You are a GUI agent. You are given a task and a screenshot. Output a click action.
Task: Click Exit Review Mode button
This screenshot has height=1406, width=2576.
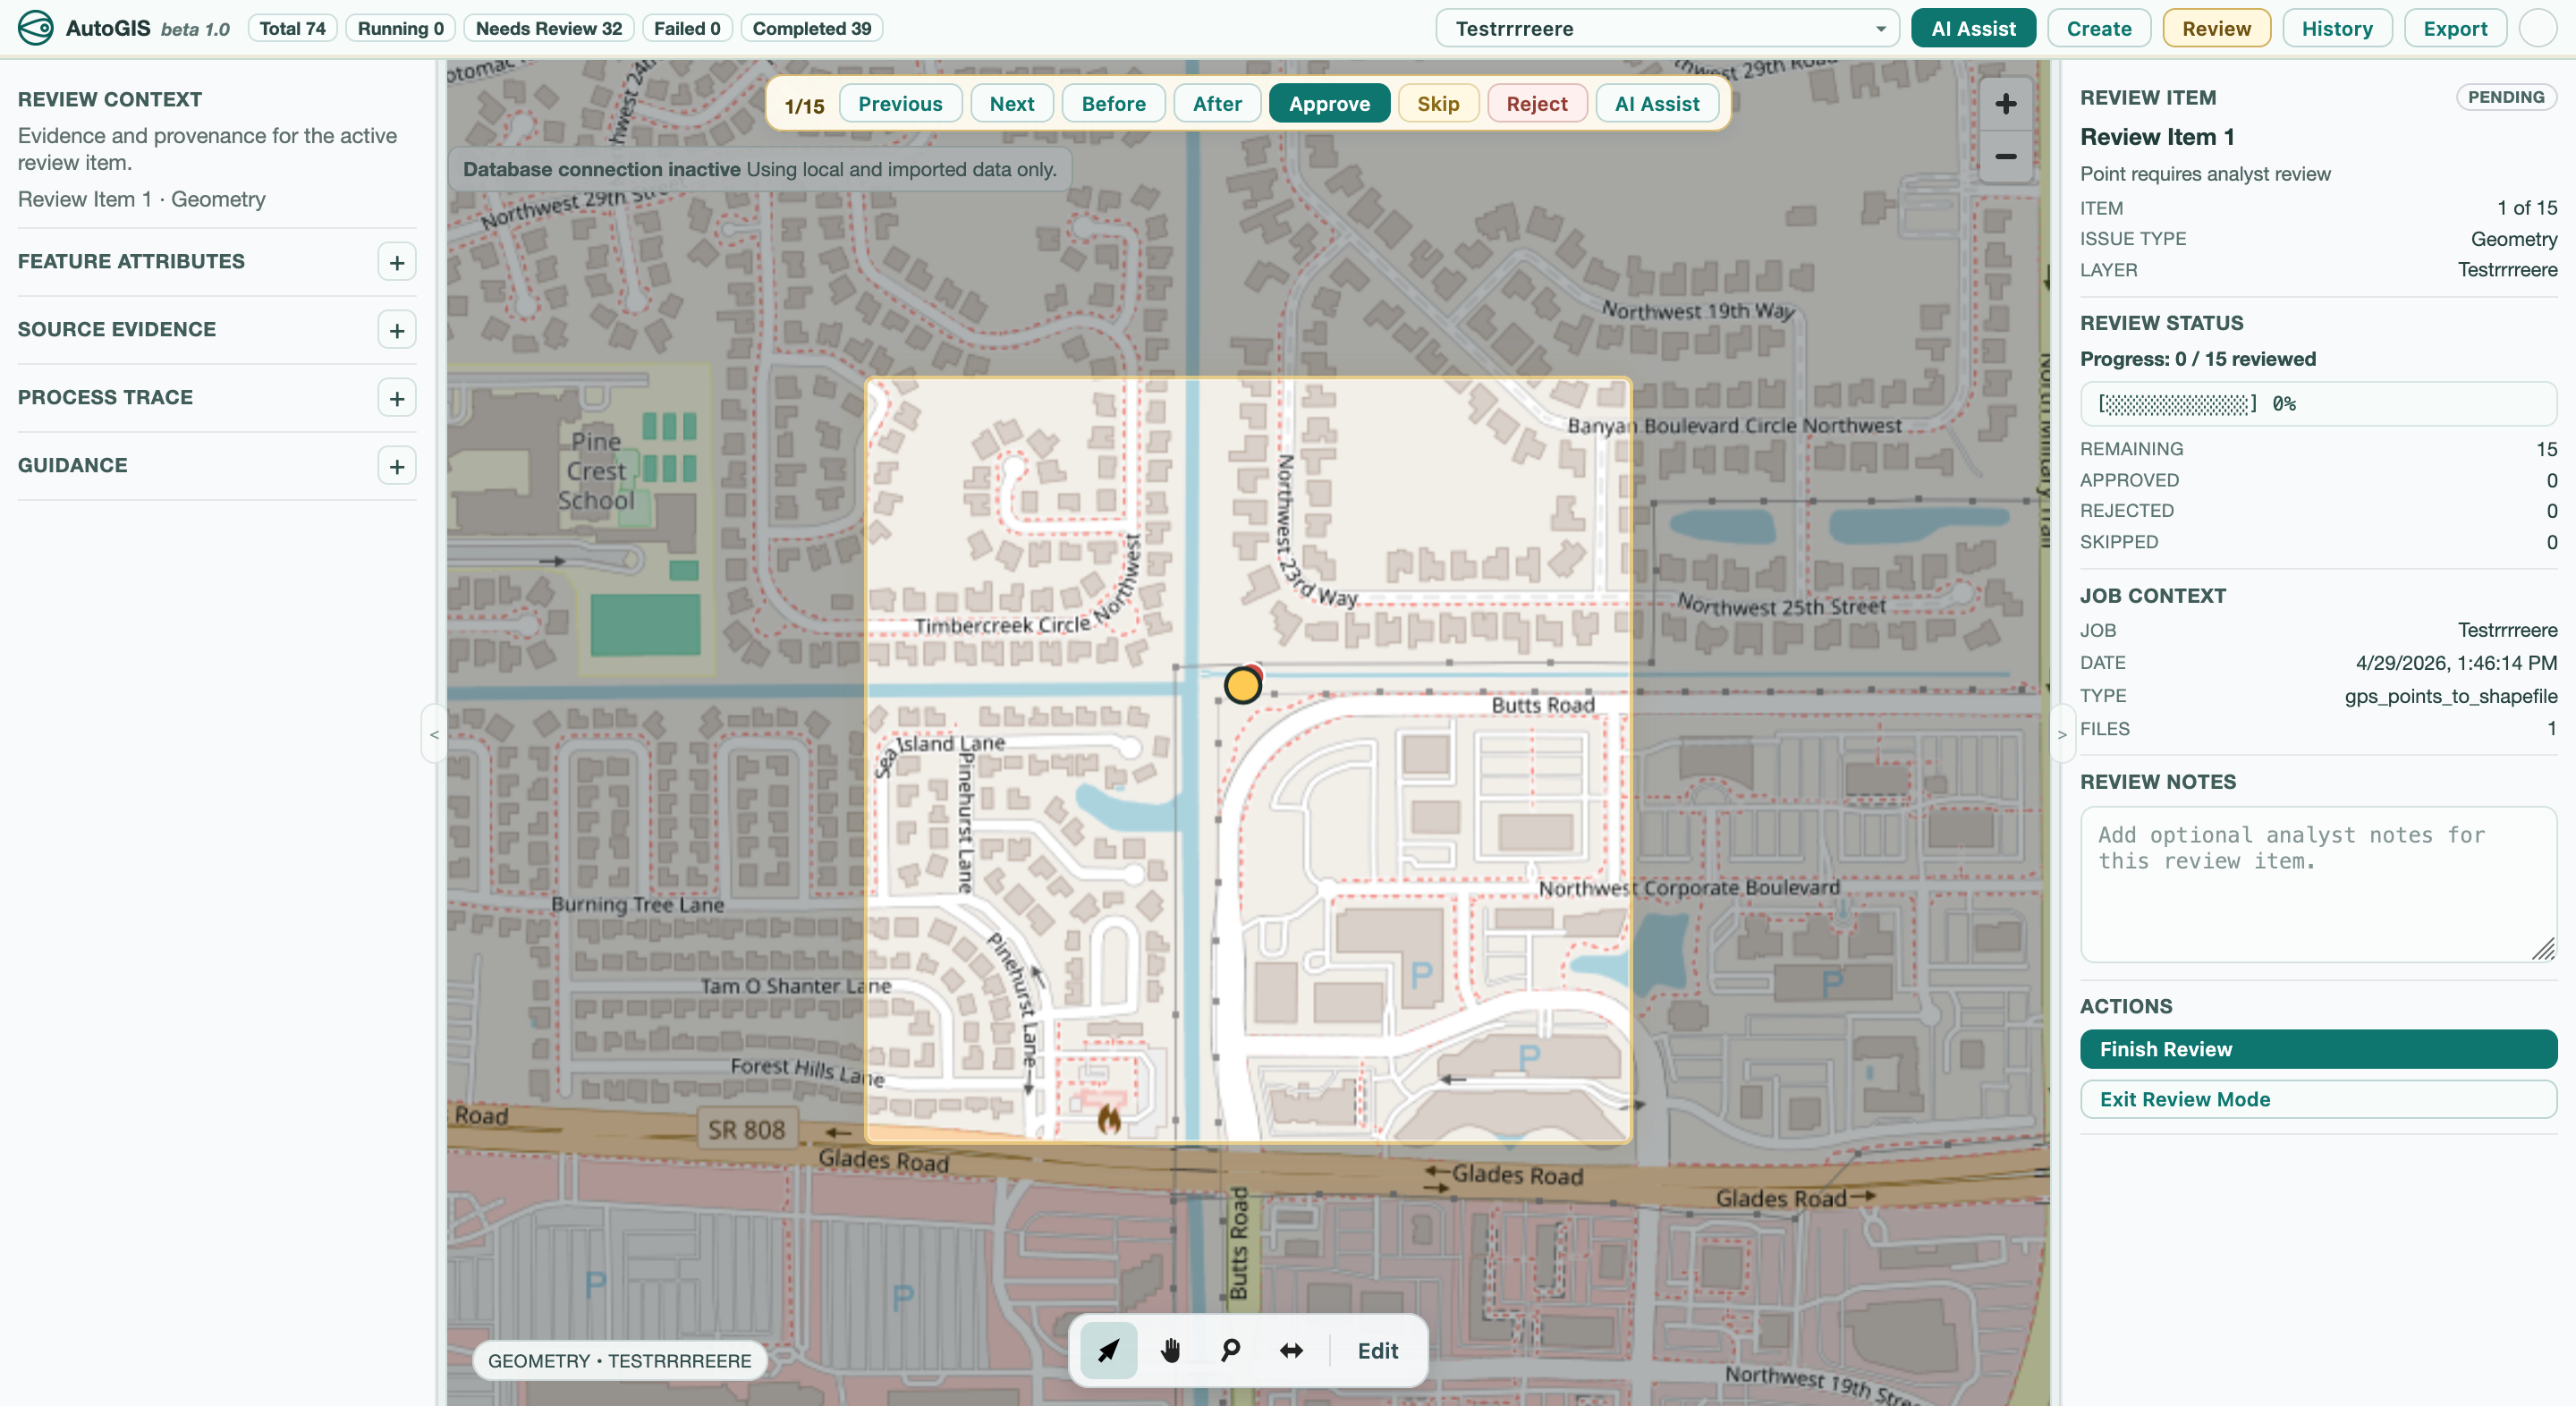tap(2318, 1099)
